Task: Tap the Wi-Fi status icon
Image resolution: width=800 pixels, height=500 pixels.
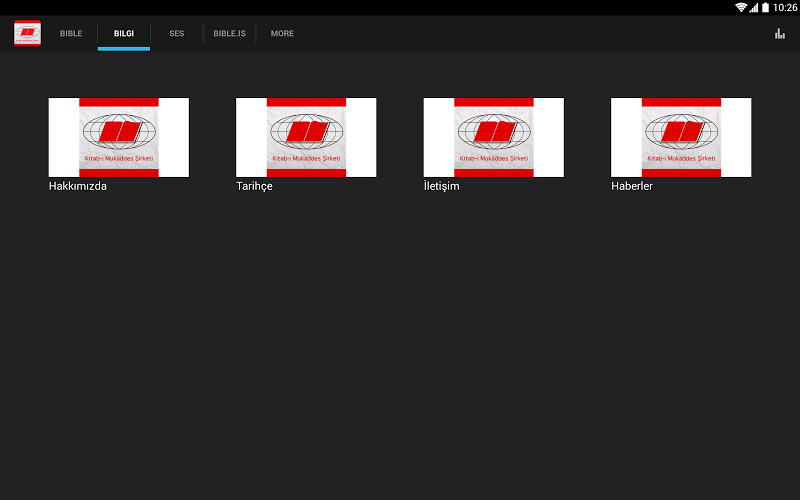Action: [741, 8]
